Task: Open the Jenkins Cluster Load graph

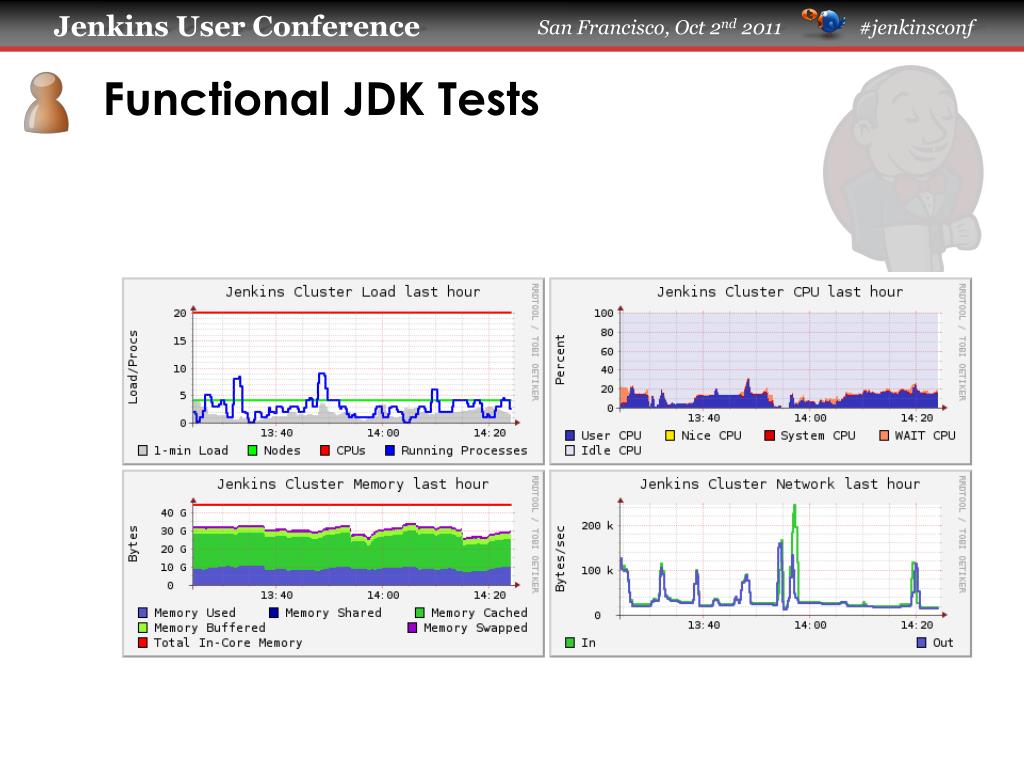Action: pos(333,371)
